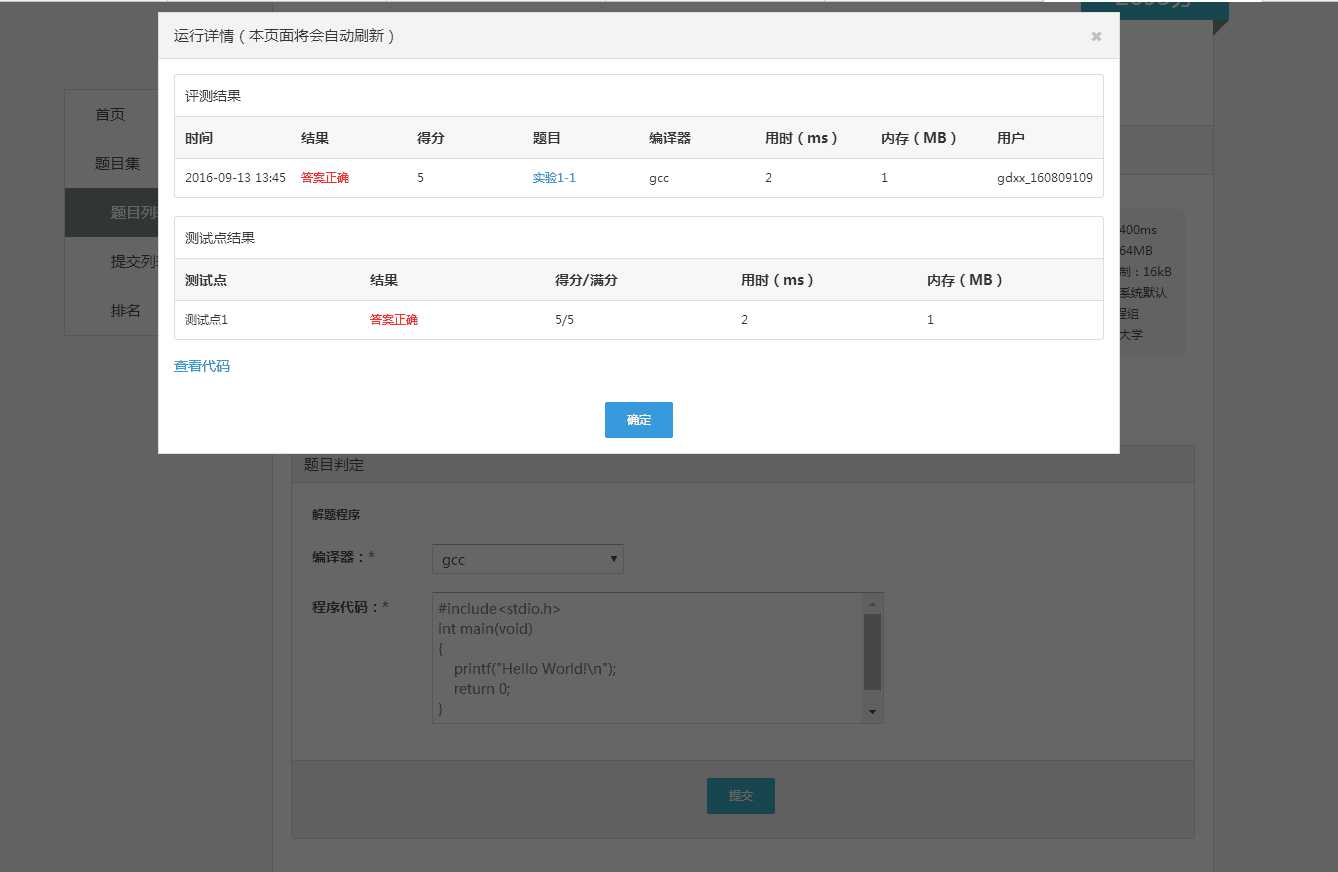Confirm the dialog with the 确定 button

(x=638, y=420)
